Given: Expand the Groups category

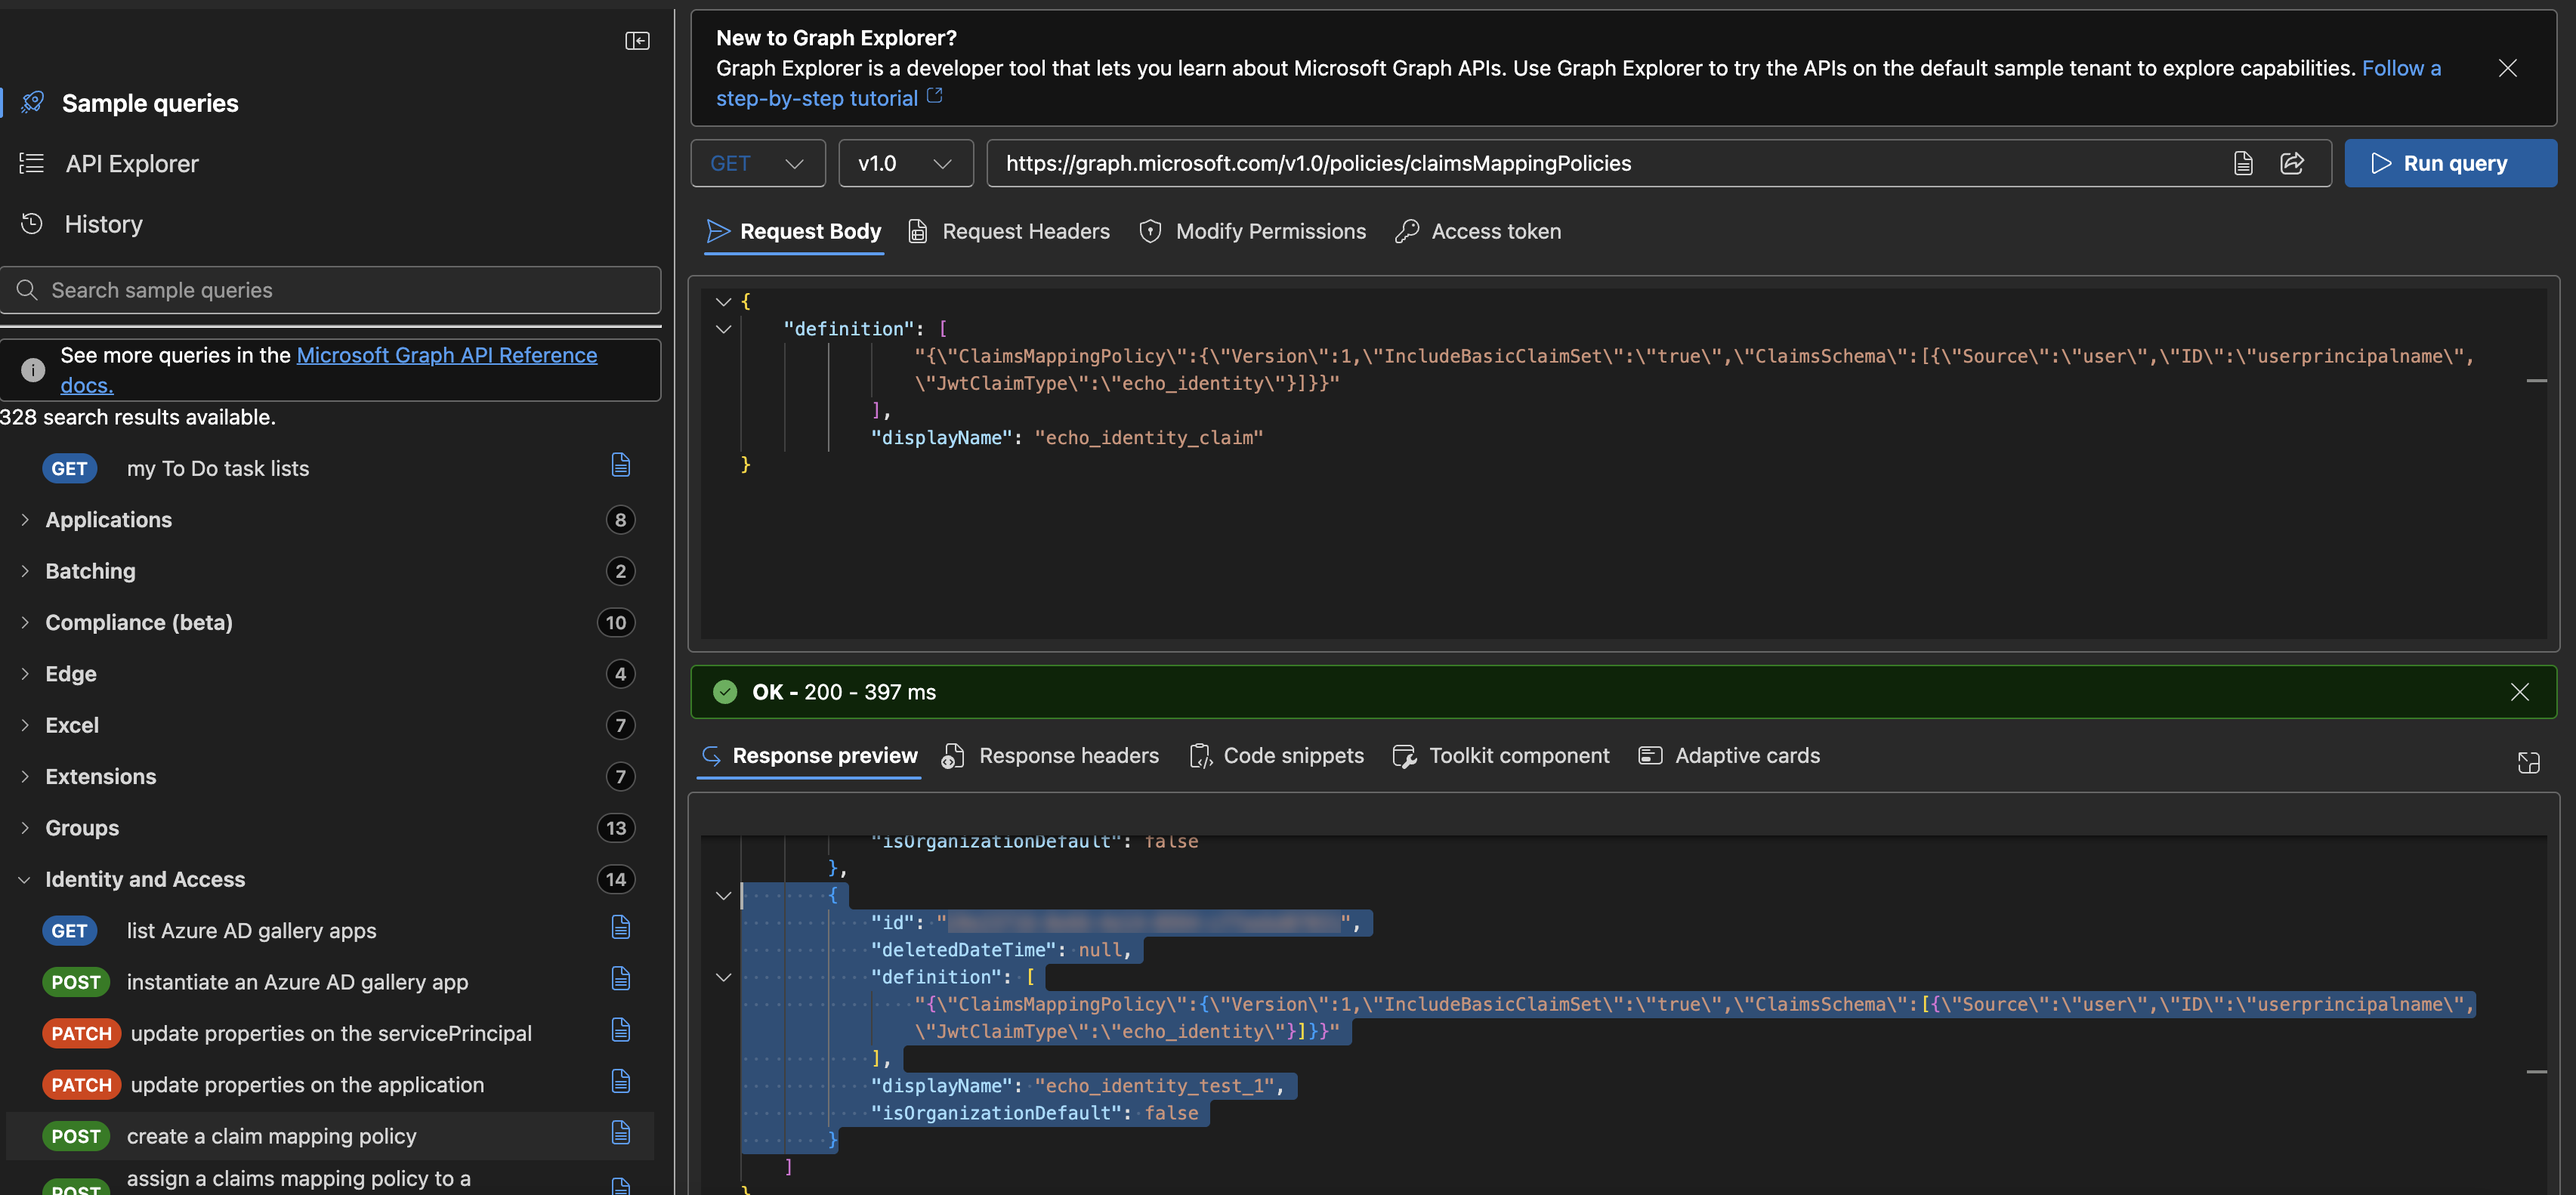Looking at the screenshot, I should pyautogui.click(x=25, y=828).
